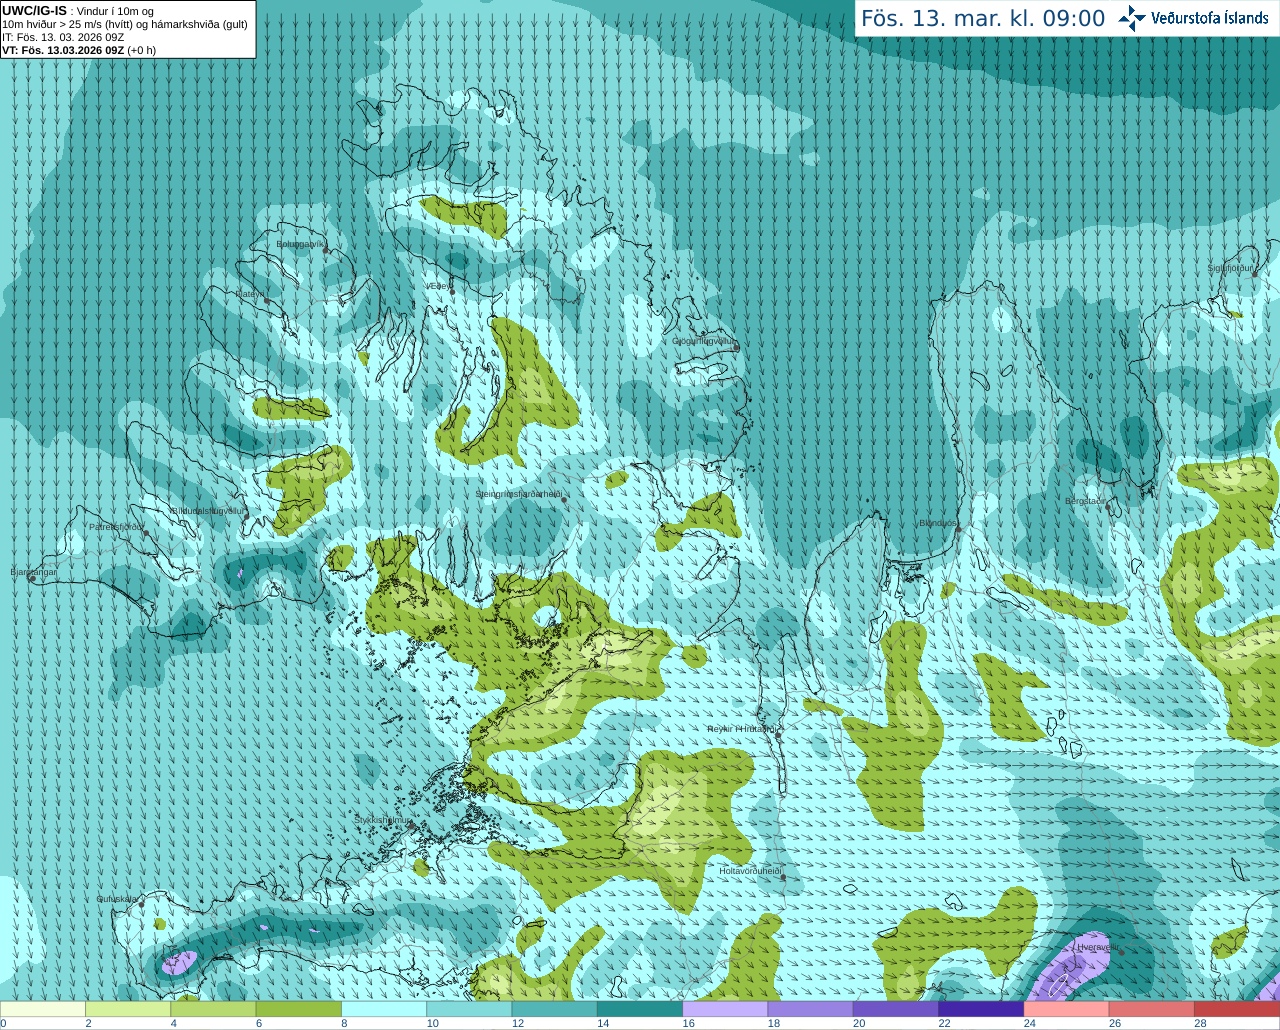This screenshot has height=1030, width=1280.
Task: Click the Hveravellir station label
Action: (1096, 947)
